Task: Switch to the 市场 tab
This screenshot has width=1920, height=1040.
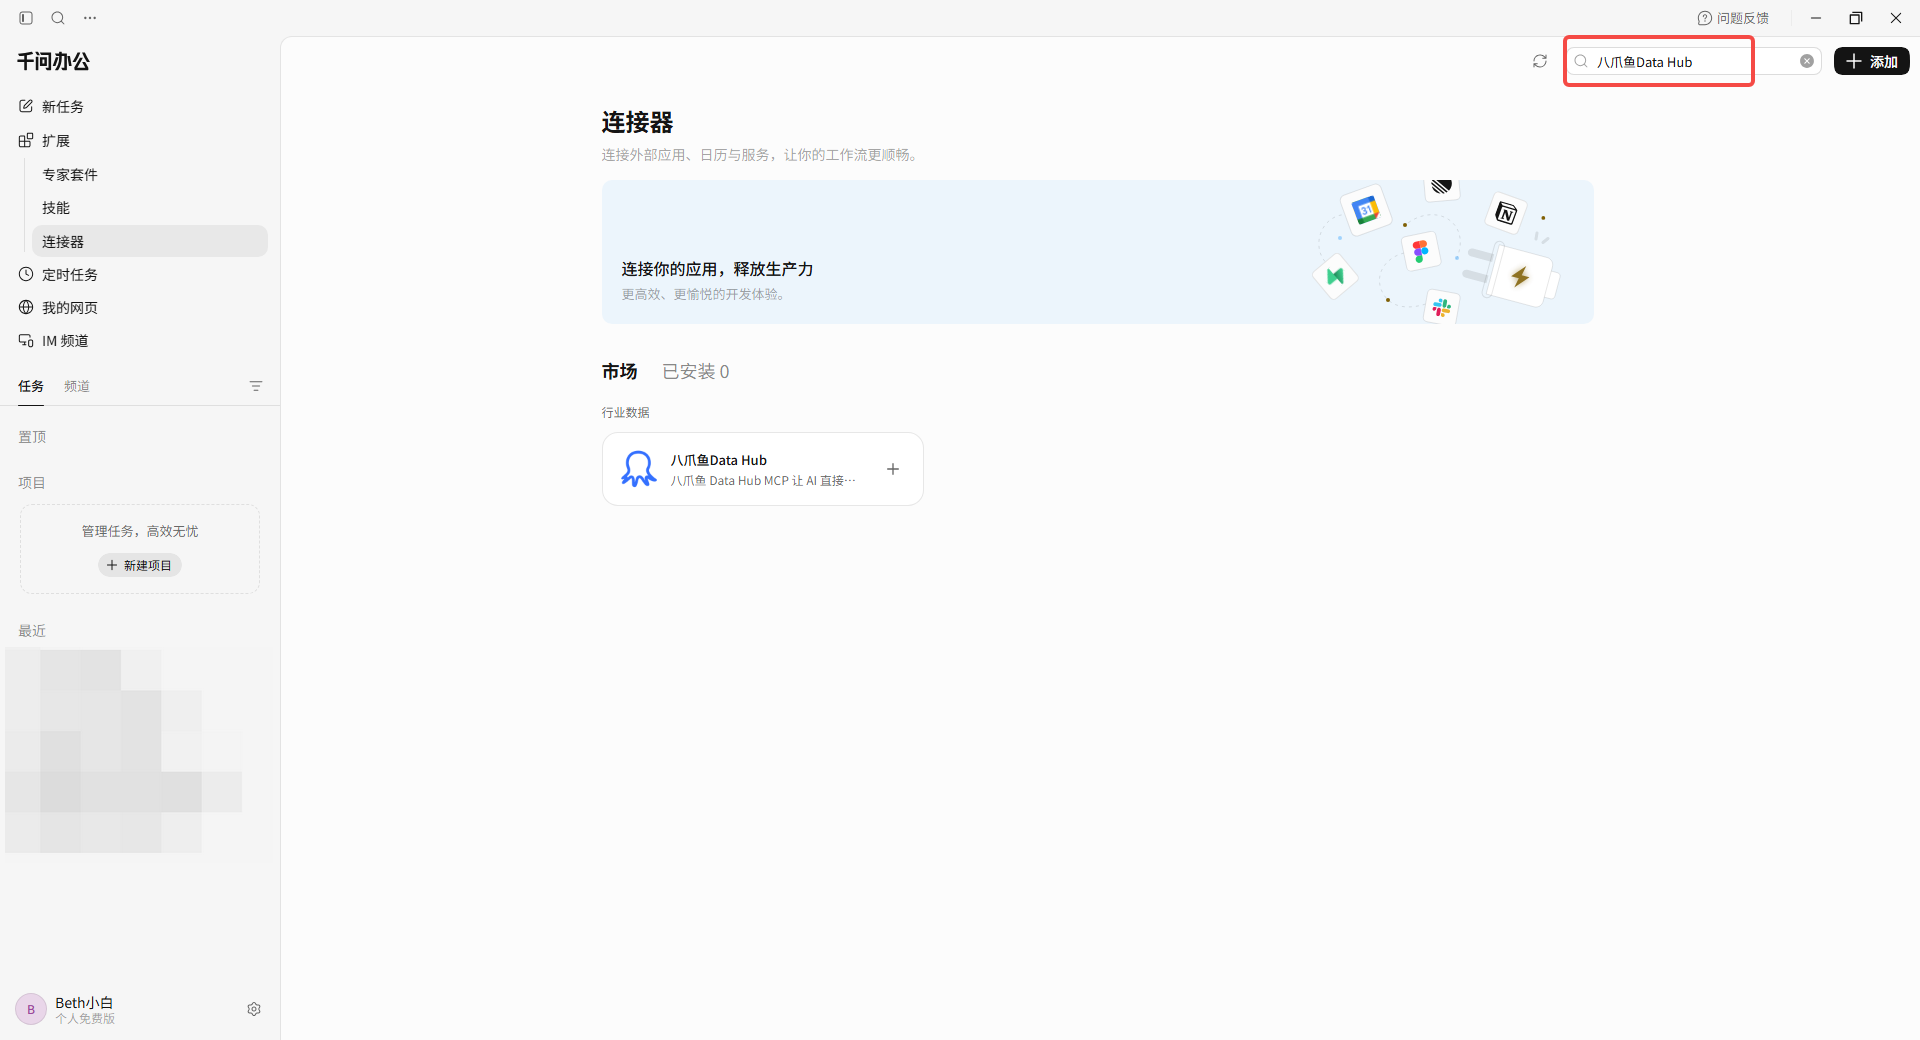Action: point(620,372)
